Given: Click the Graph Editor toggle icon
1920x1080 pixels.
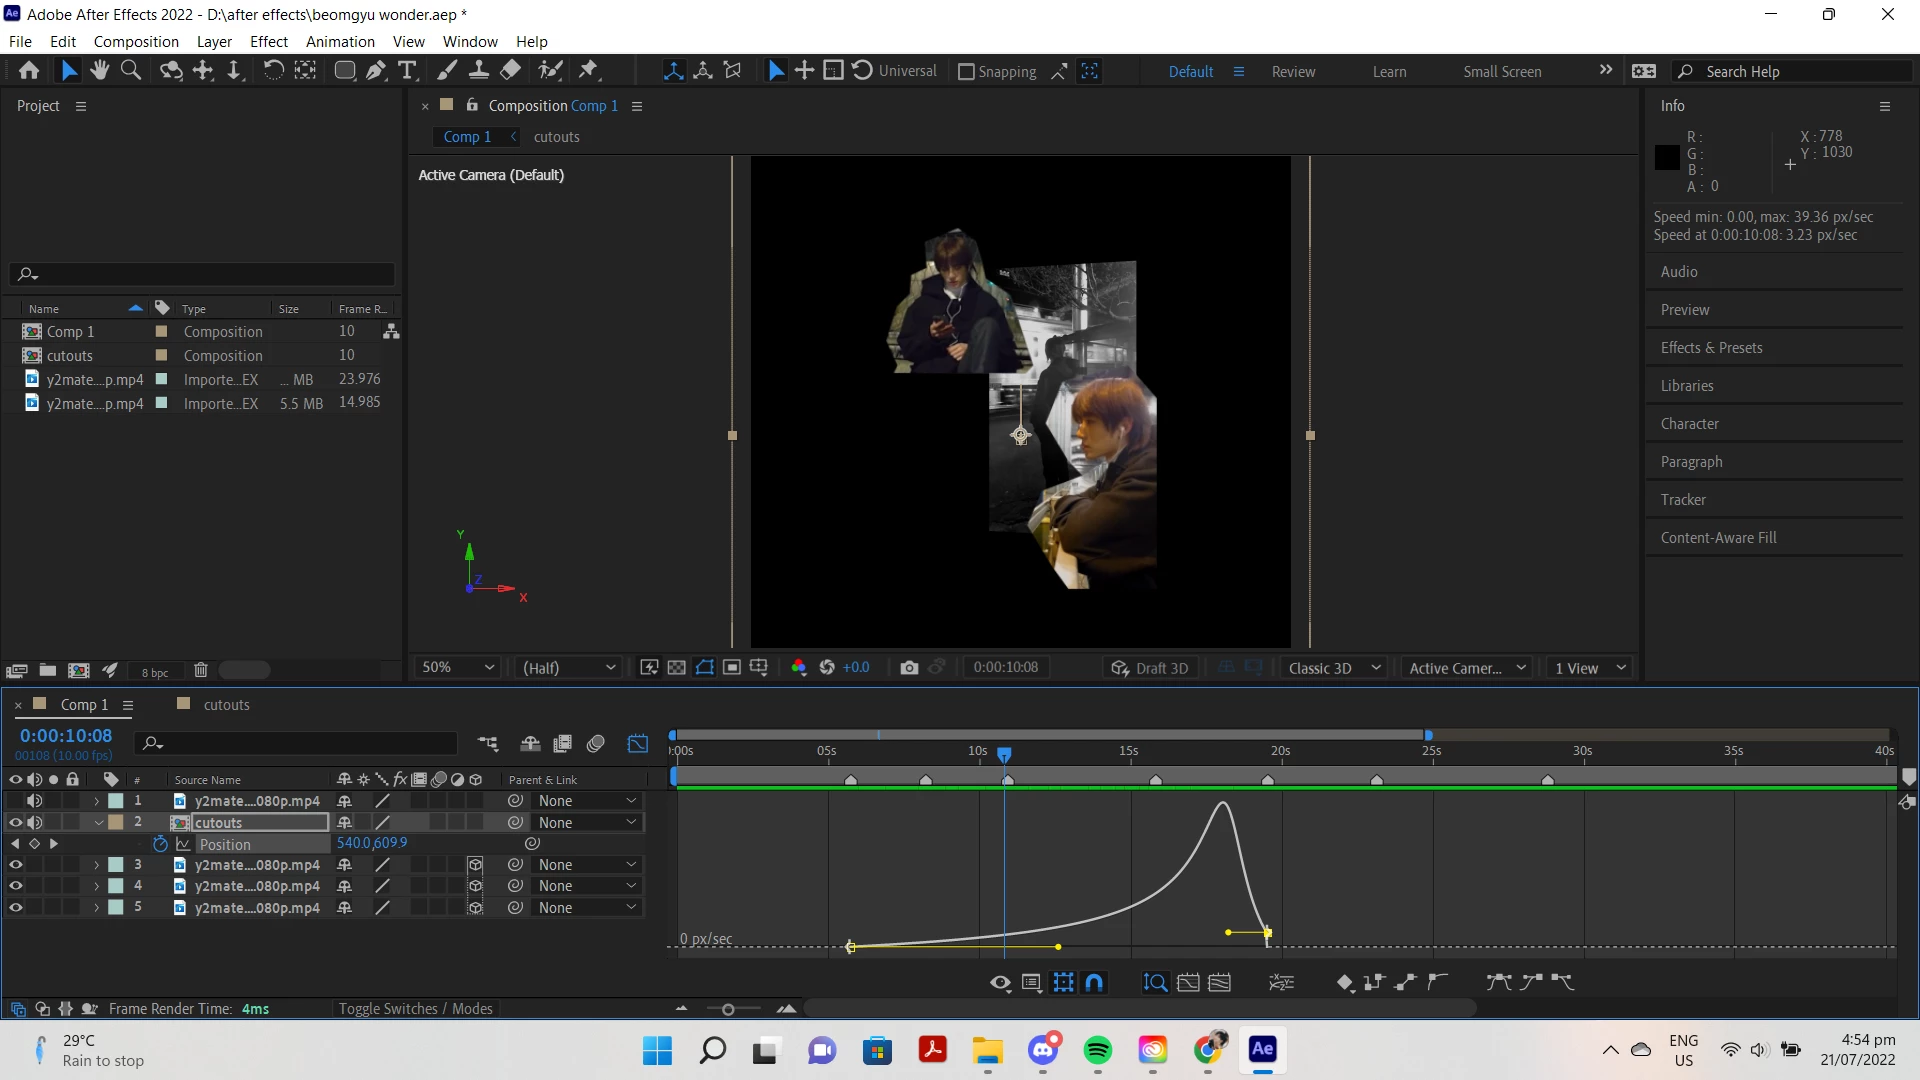Looking at the screenshot, I should tap(638, 744).
